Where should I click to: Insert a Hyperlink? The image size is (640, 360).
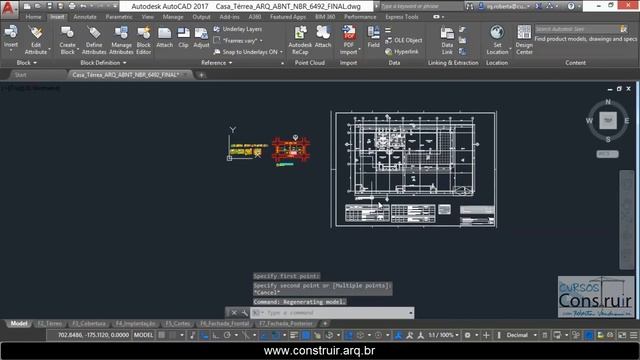point(402,52)
